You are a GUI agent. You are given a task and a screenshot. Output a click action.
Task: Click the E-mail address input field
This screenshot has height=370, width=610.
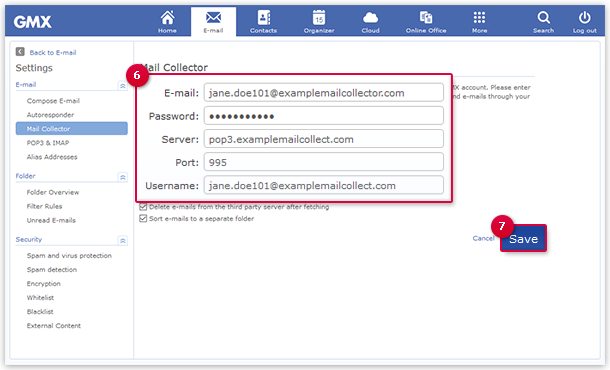pos(324,93)
